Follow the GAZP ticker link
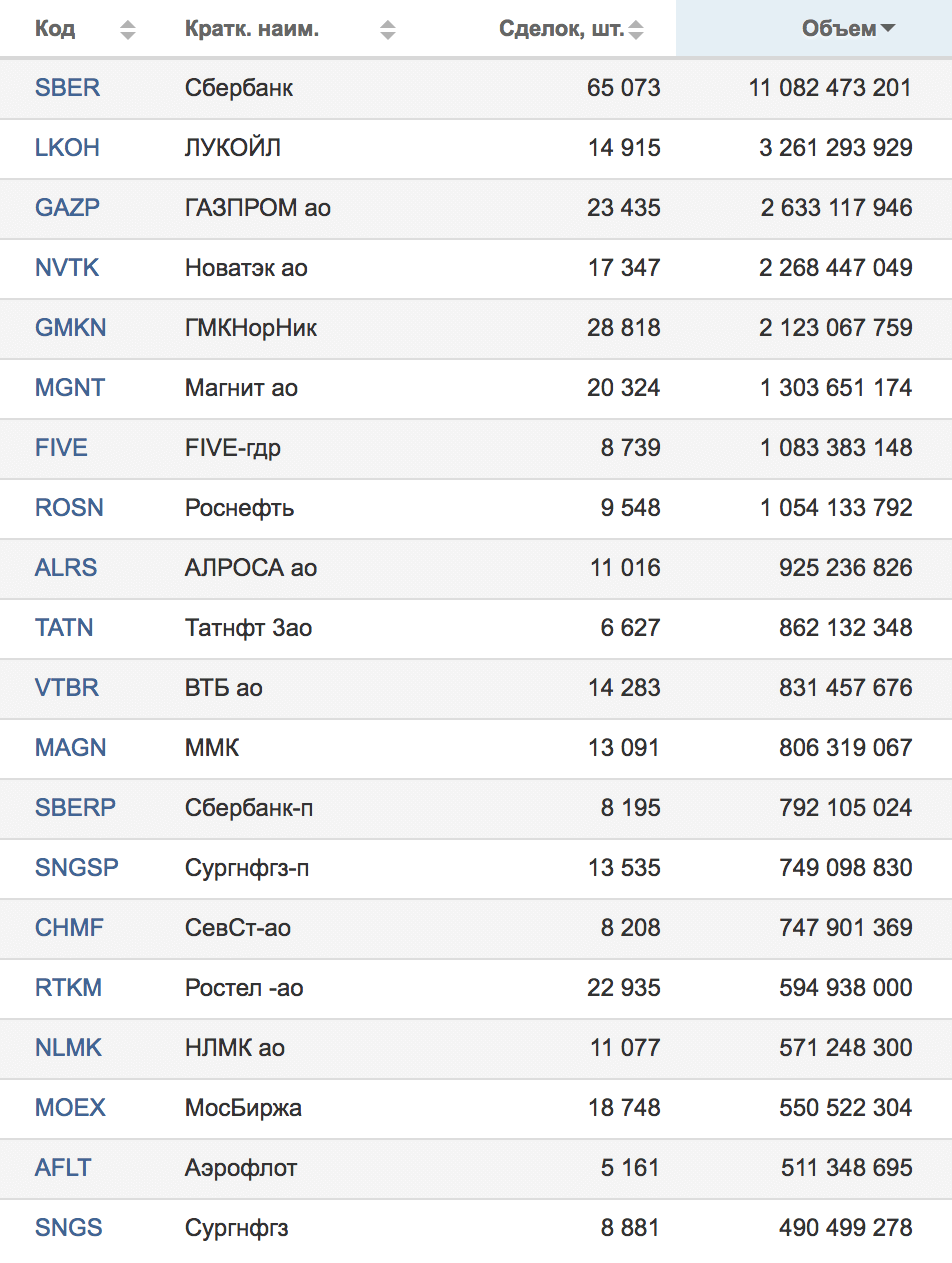The width and height of the screenshot is (952, 1263). pos(68,208)
